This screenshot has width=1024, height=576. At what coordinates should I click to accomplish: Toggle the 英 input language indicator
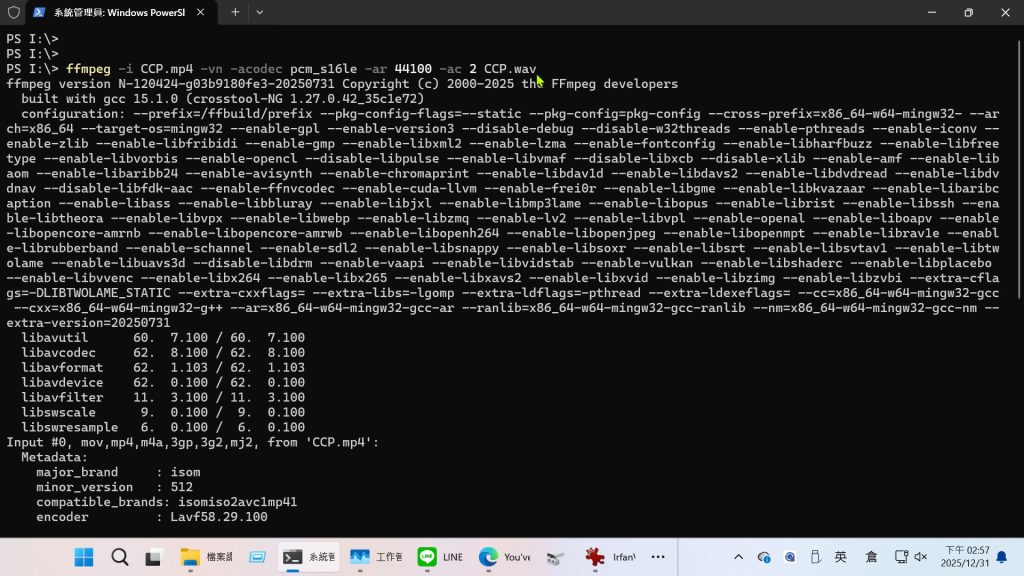click(x=841, y=557)
